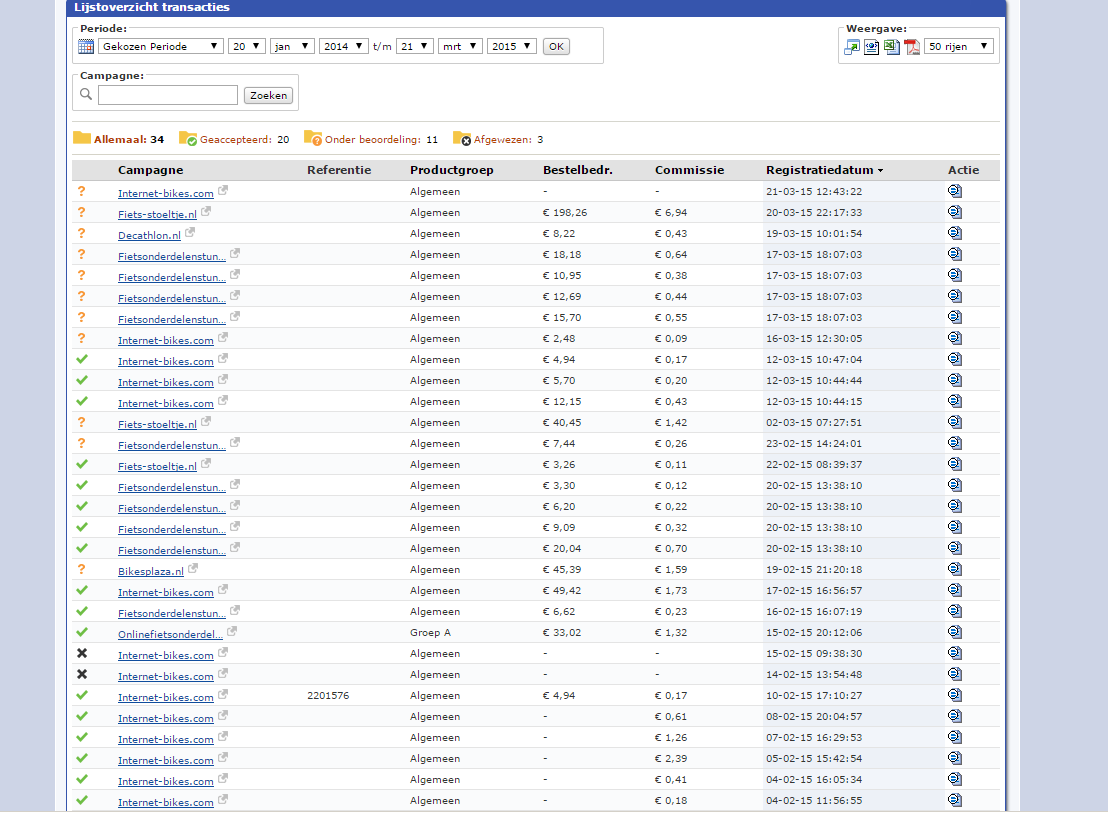Viewport: 1108px width, 813px height.
Task: Sort by Referentie column header
Action: (x=338, y=170)
